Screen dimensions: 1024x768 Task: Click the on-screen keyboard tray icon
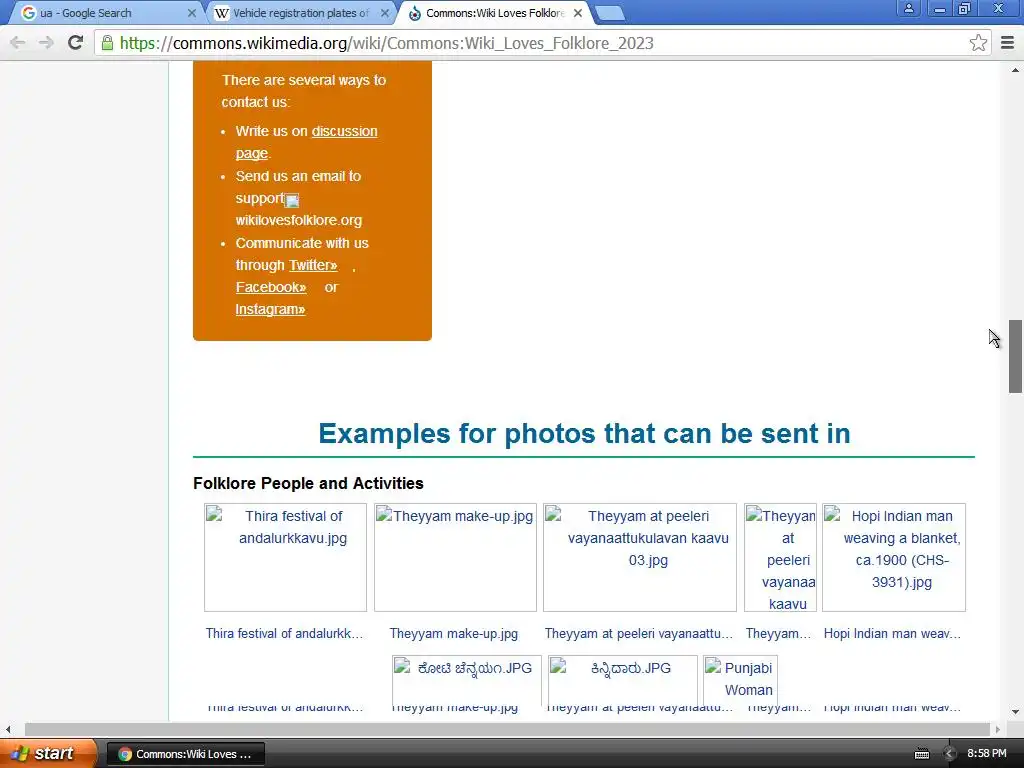tap(921, 754)
